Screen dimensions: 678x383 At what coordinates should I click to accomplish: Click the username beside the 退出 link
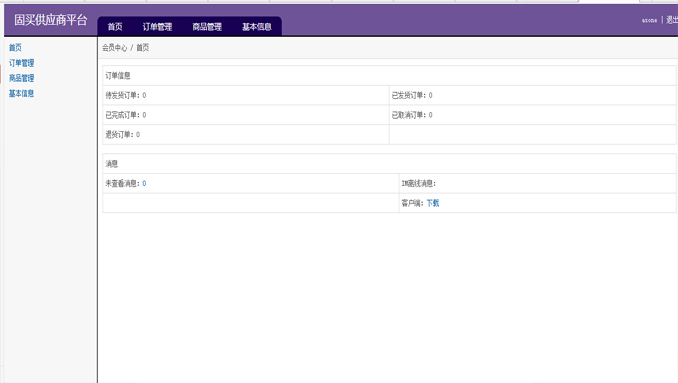click(x=649, y=20)
